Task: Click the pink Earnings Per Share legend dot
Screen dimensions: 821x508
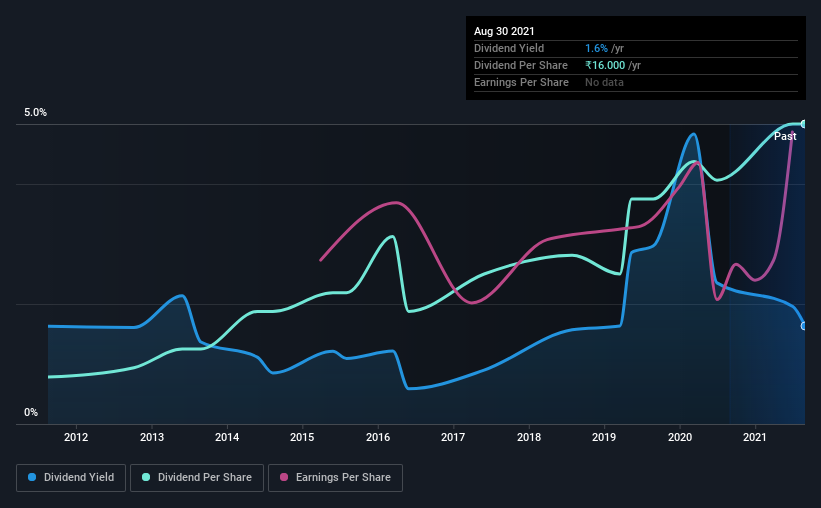Action: click(284, 477)
